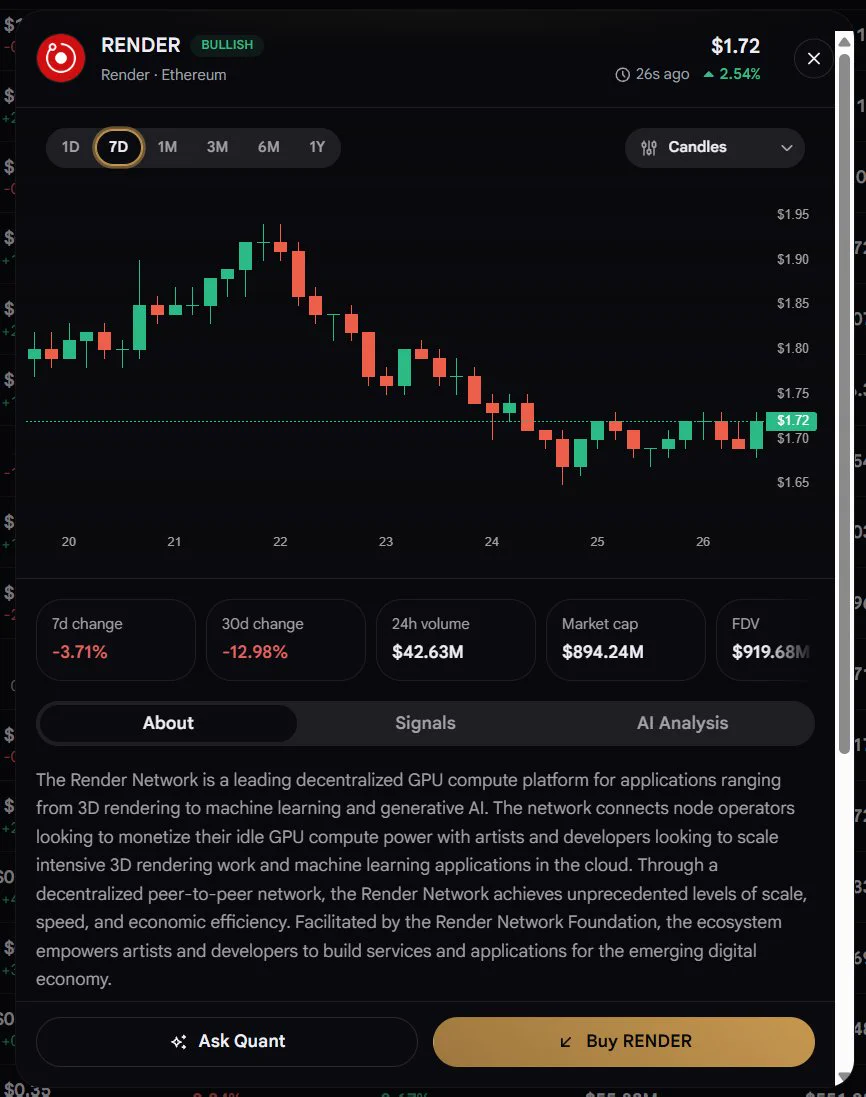This screenshot has width=866, height=1097.
Task: Close the RENDER detail panel
Action: coord(814,58)
